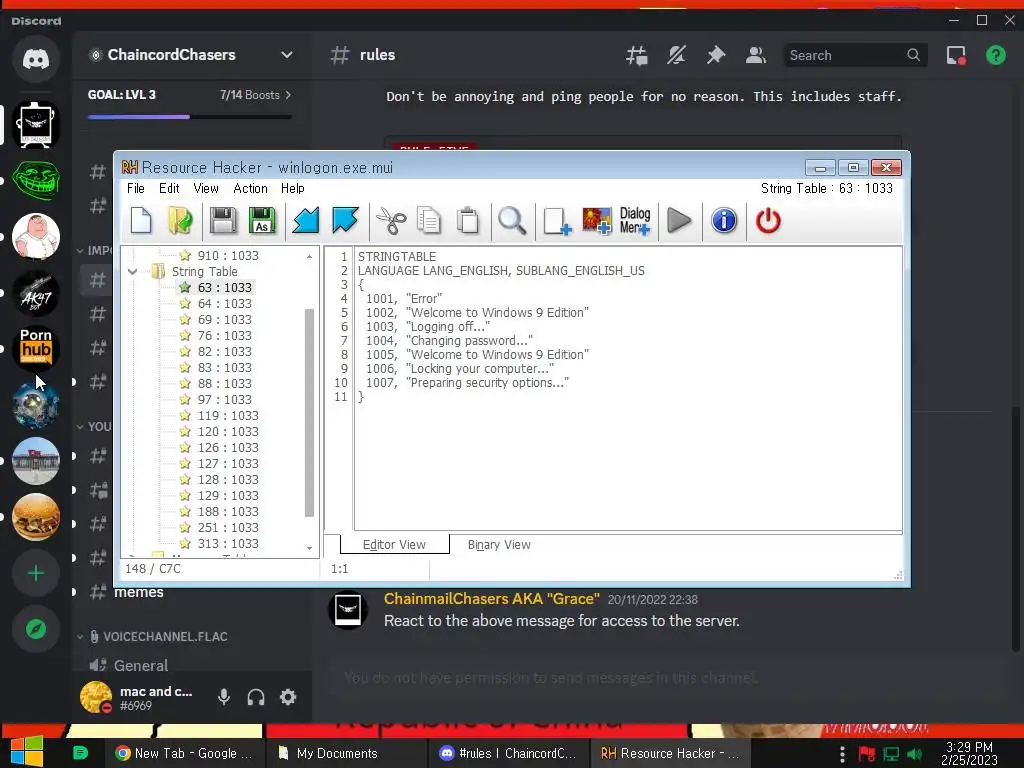Viewport: 1024px width, 768px height.
Task: Open the memes channel
Action: click(x=138, y=592)
